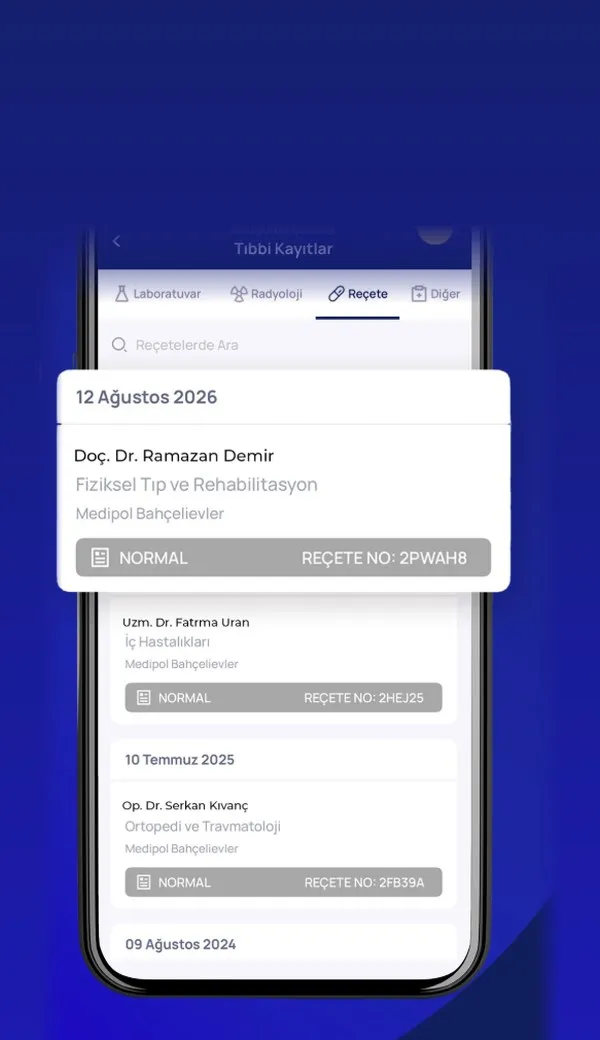The width and height of the screenshot is (600, 1040).
Task: Click Medipol Bahçelievler under Ramazan Demir
Action: (150, 513)
